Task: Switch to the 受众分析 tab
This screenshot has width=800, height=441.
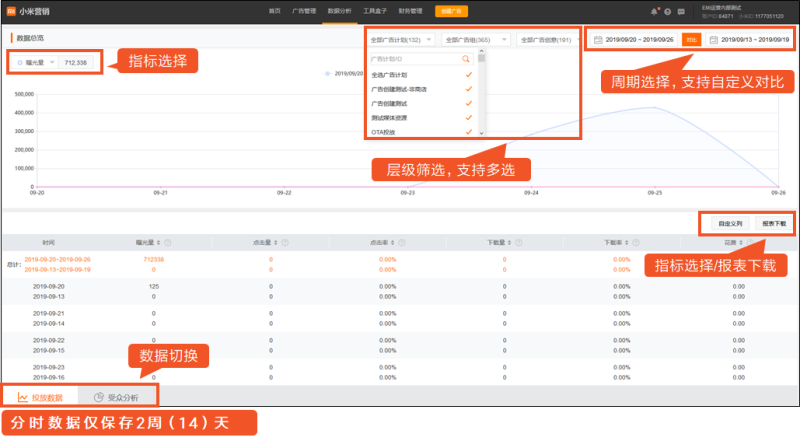Action: [116, 397]
